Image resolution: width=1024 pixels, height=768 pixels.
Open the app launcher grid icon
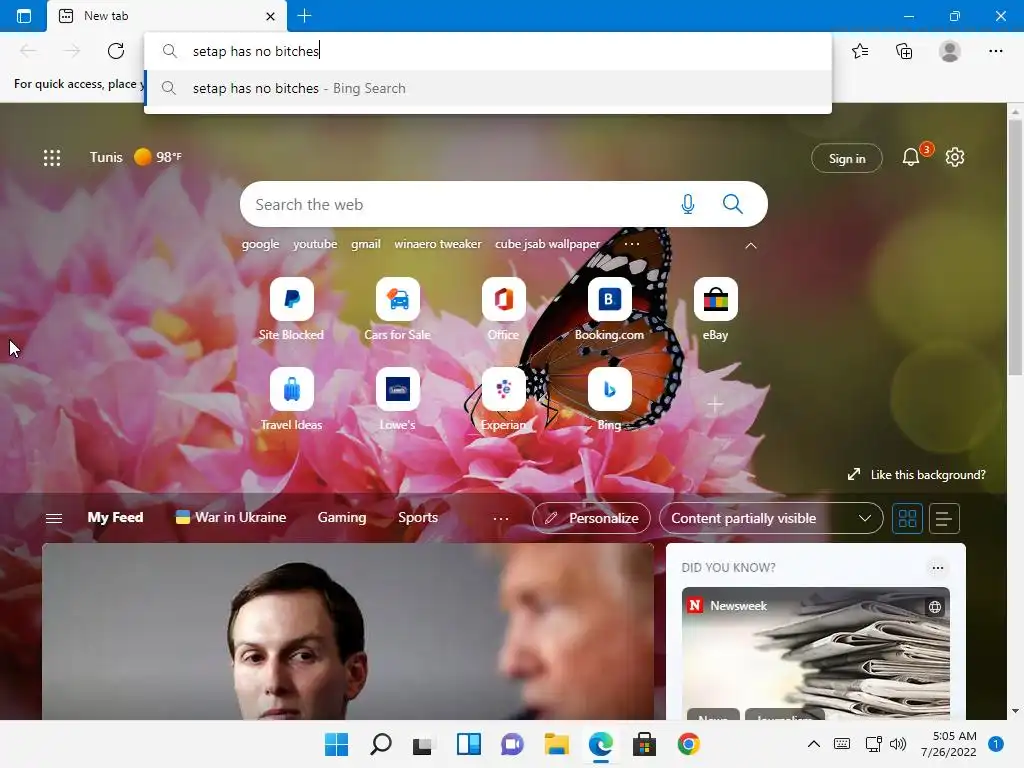pos(52,157)
